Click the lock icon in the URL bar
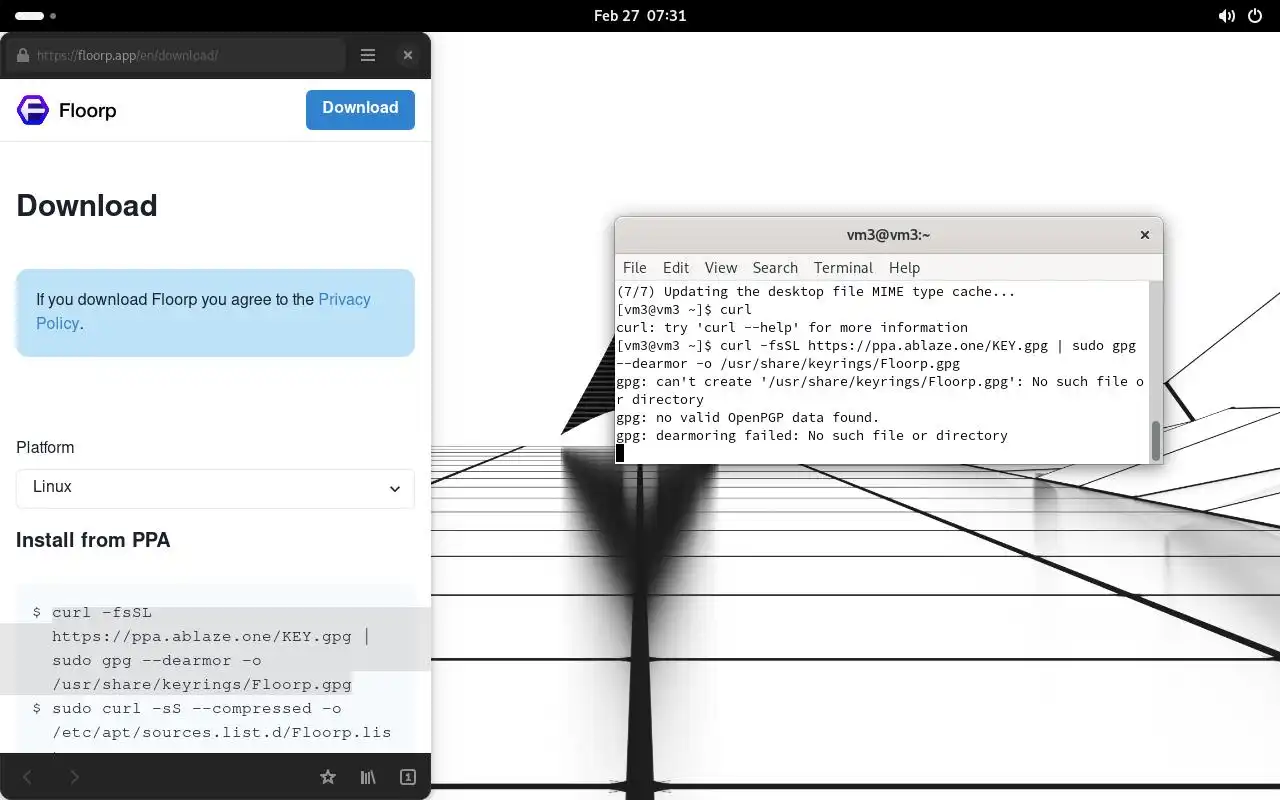 coord(23,56)
